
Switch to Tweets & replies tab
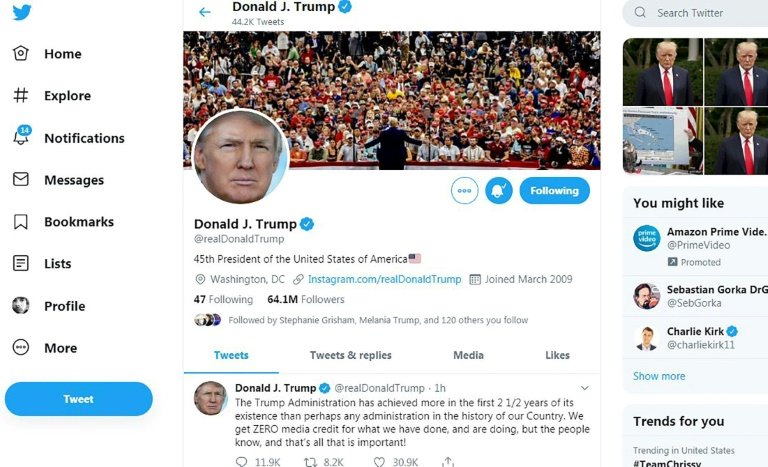point(351,355)
